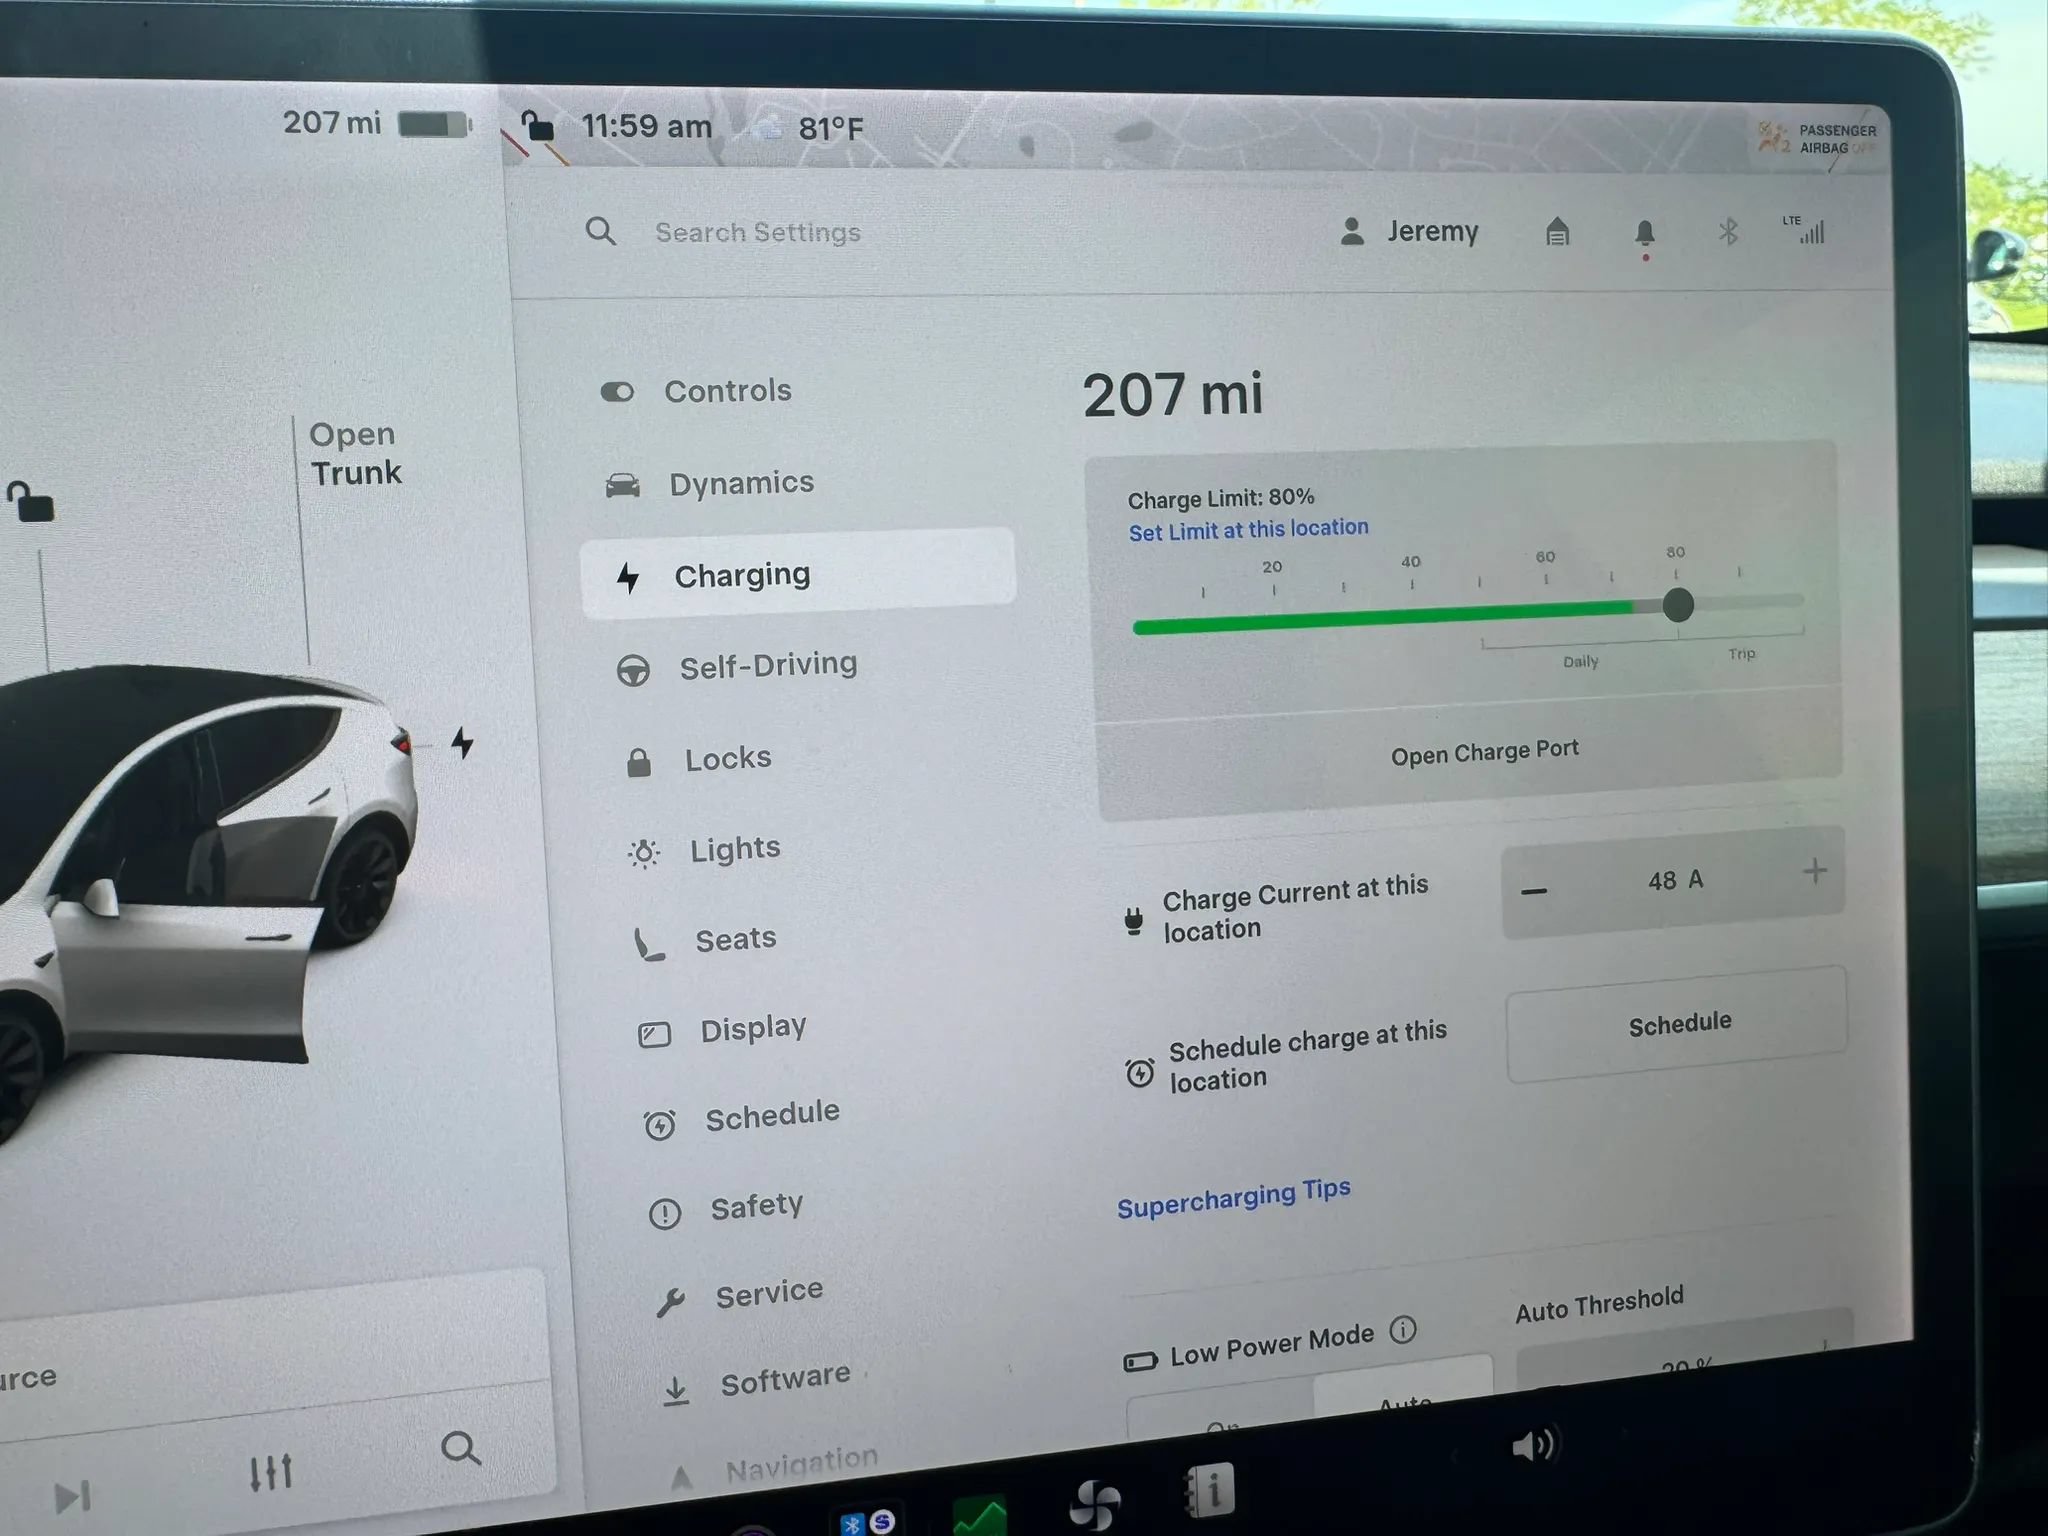The height and width of the screenshot is (1536, 2048).
Task: Open the Supercharging Tips link
Action: click(1234, 1198)
